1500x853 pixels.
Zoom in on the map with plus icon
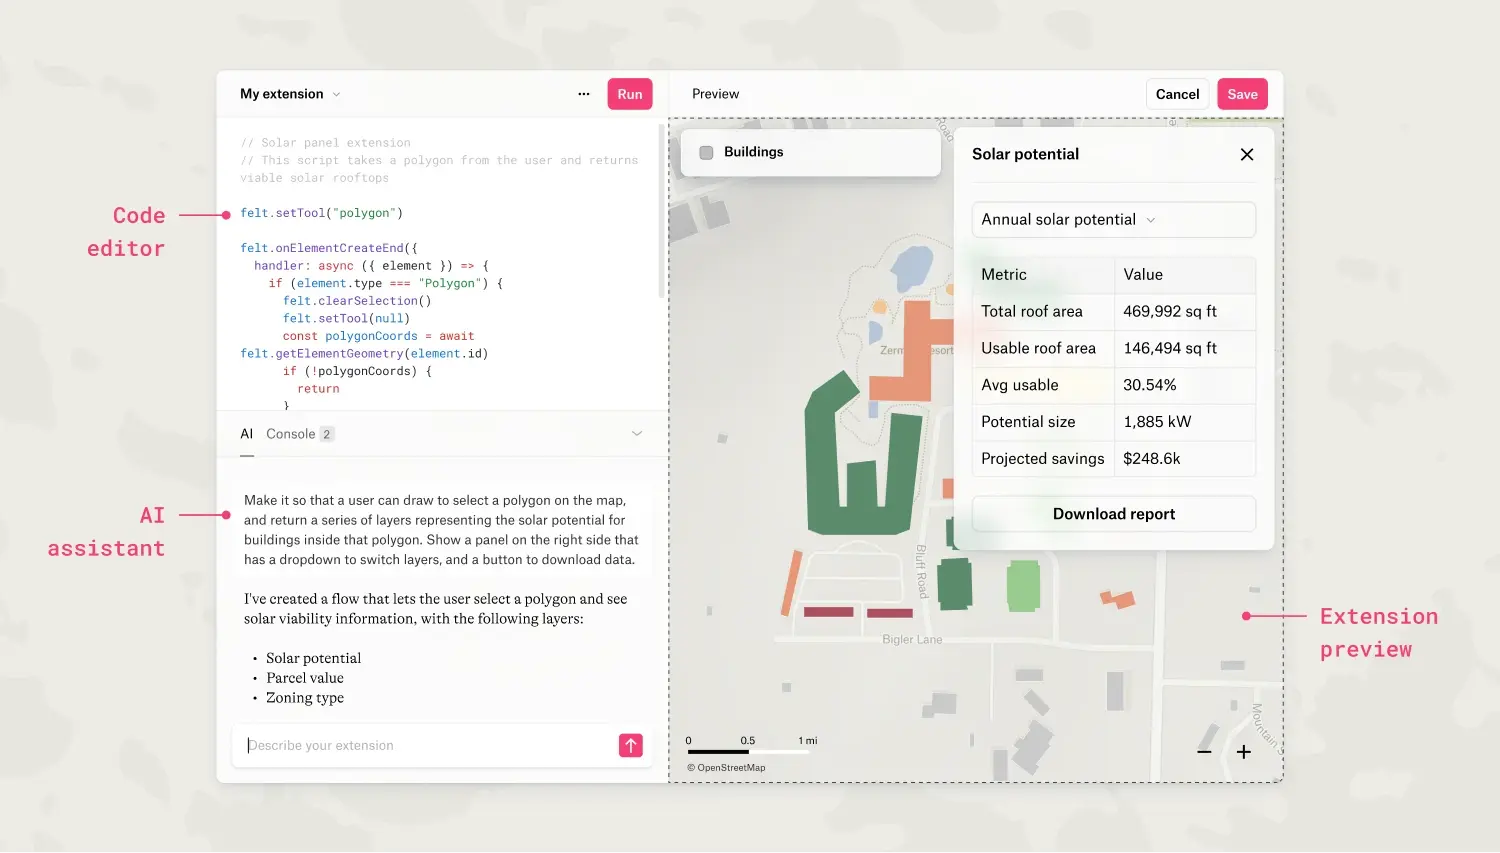tap(1243, 752)
